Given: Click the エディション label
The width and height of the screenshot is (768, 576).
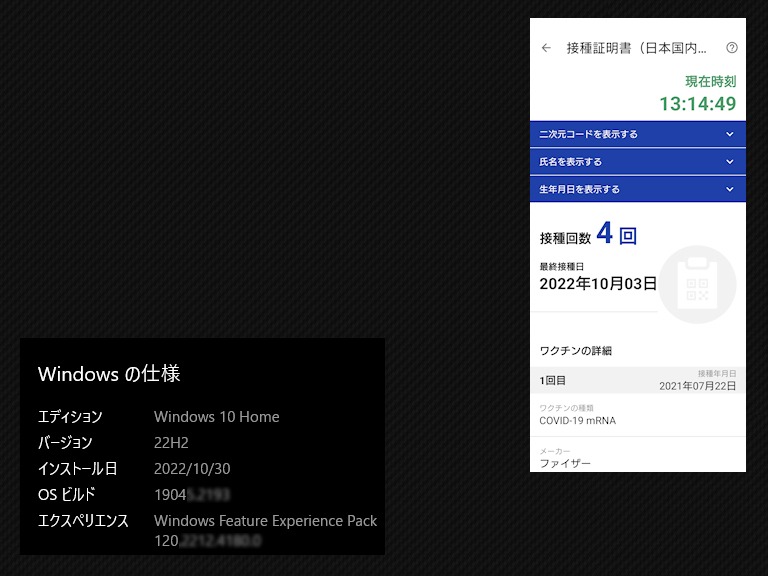Looking at the screenshot, I should 70,417.
